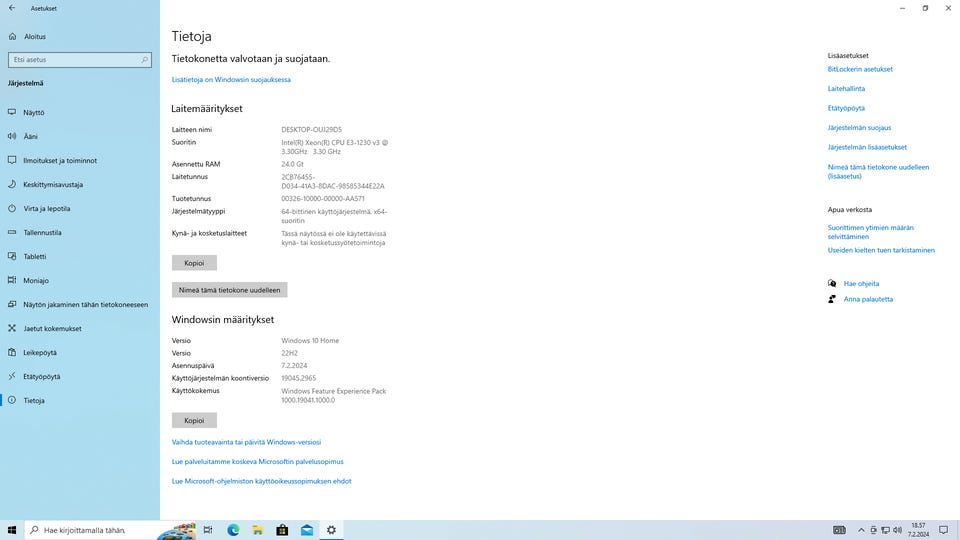Open Nimeä tämä tietokone uudelleen (lisäasetus) link

coord(878,171)
